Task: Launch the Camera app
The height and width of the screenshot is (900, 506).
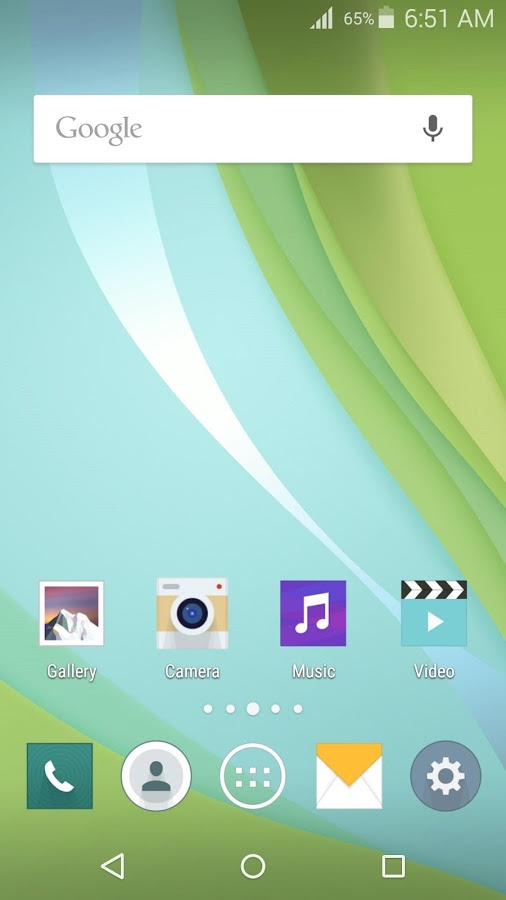Action: tap(192, 614)
